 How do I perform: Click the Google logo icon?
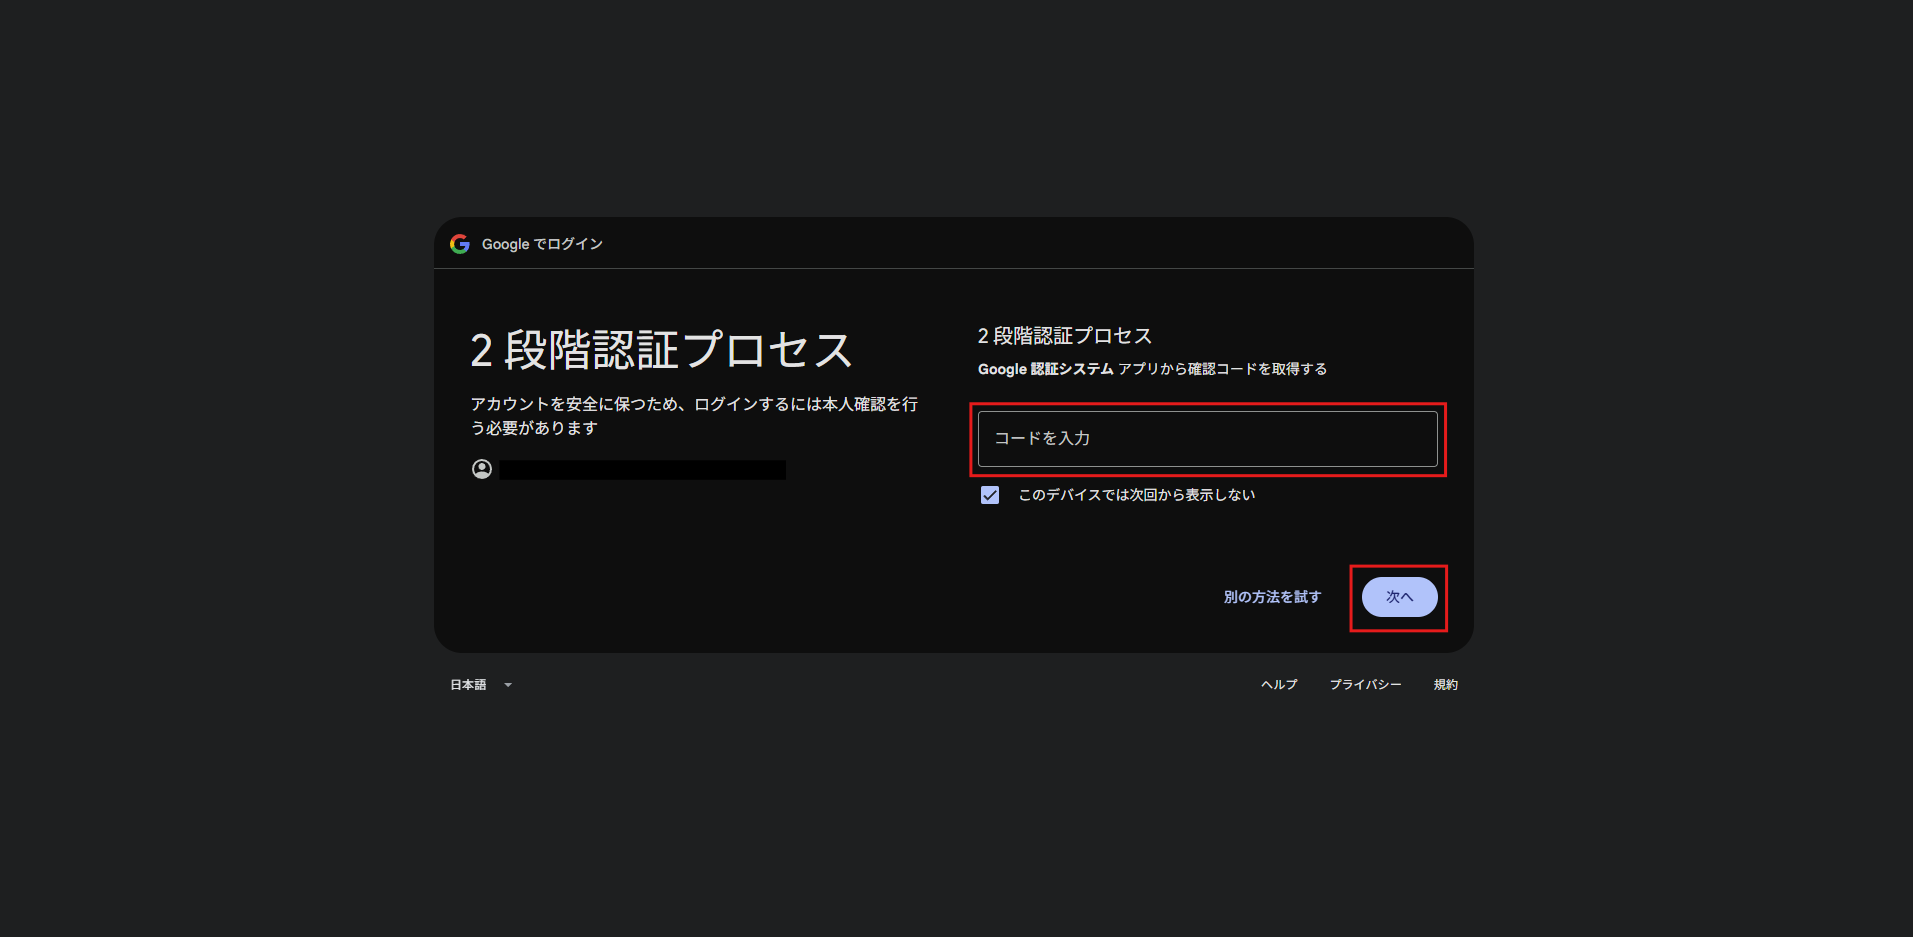(x=460, y=244)
